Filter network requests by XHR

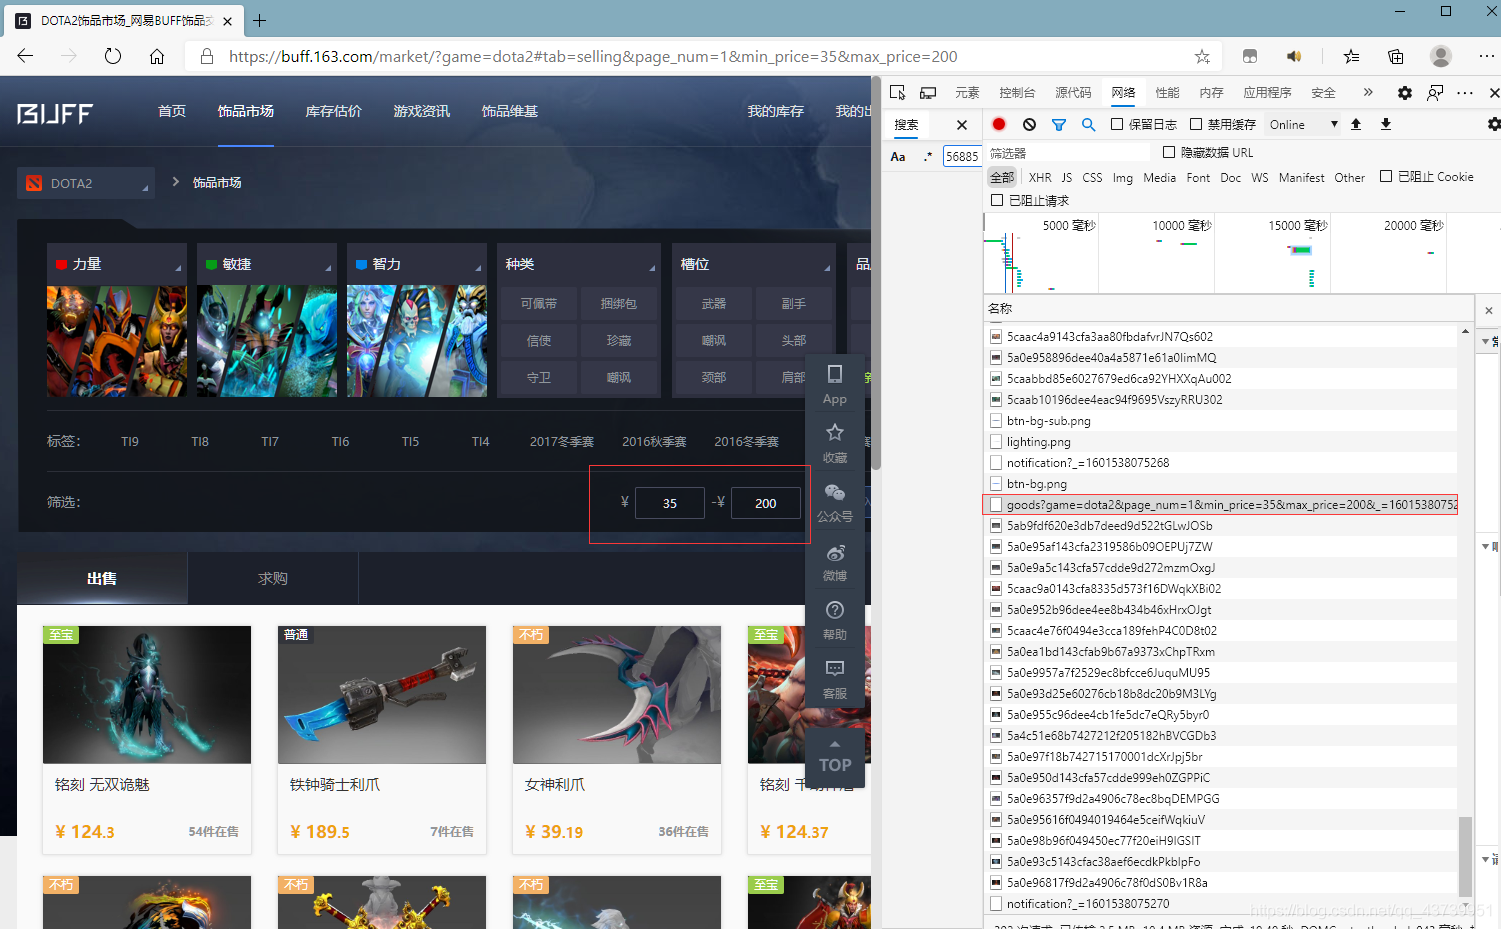tap(1040, 177)
